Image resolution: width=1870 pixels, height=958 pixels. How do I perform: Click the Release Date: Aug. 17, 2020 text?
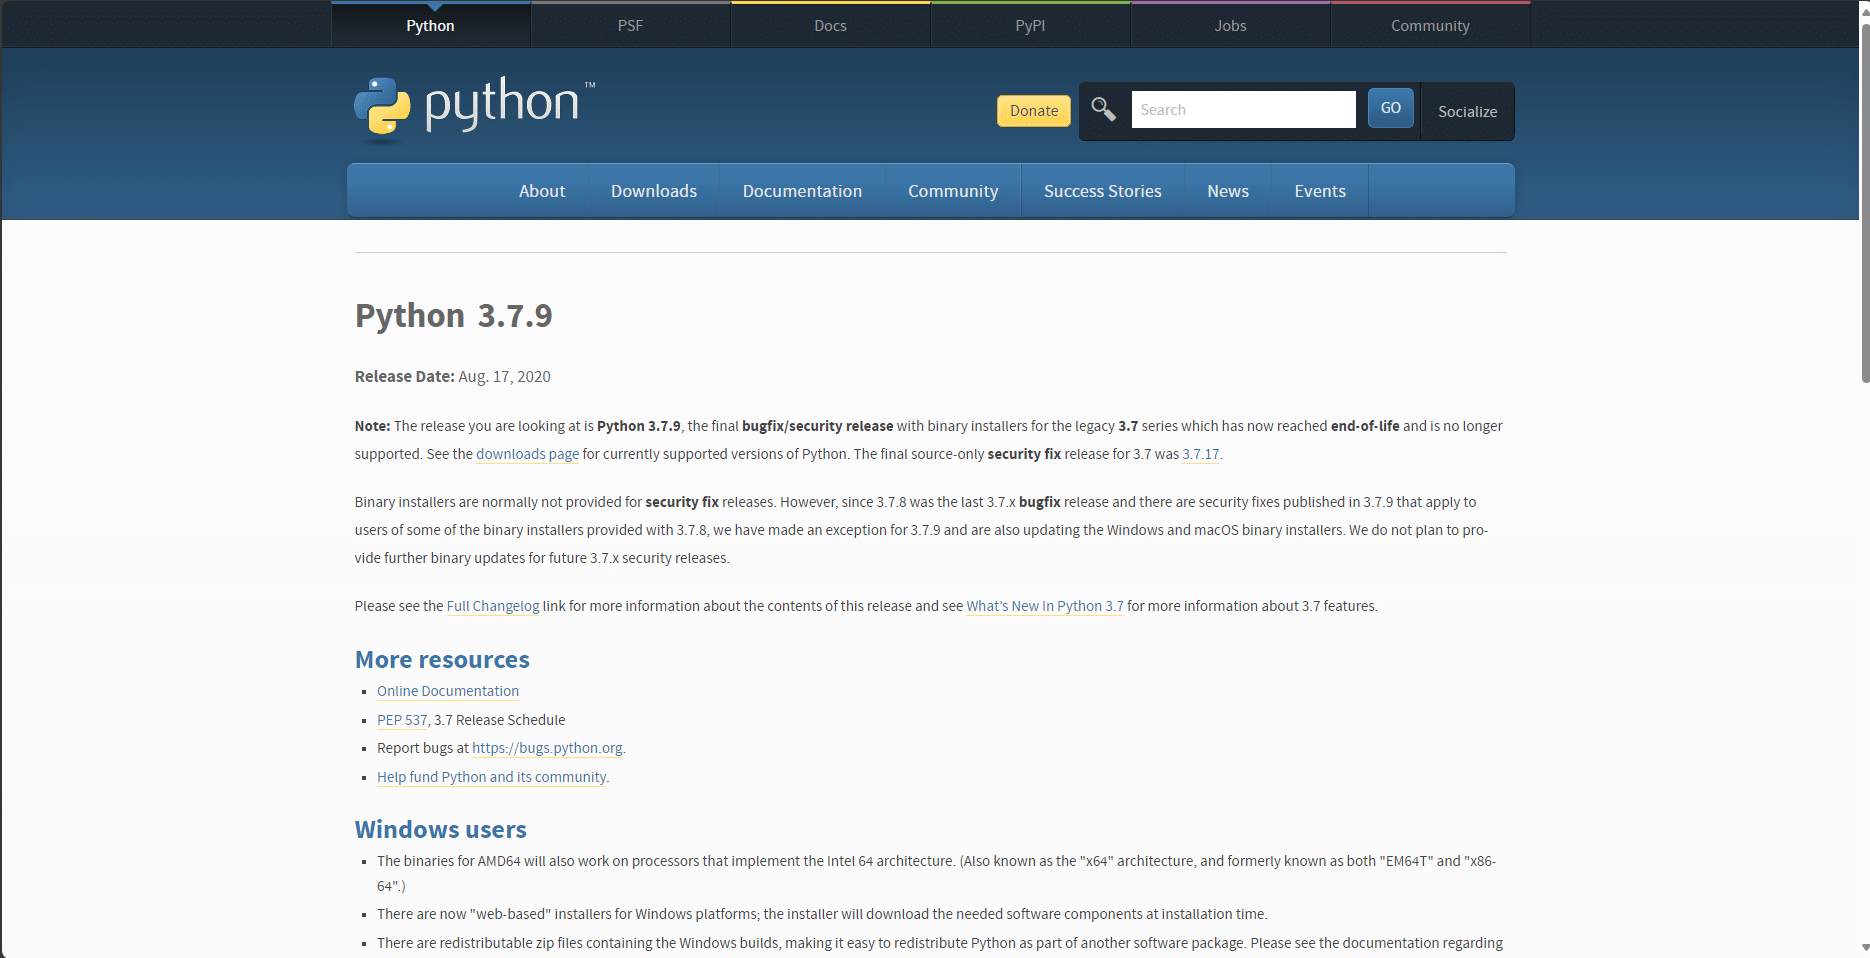pyautogui.click(x=453, y=377)
